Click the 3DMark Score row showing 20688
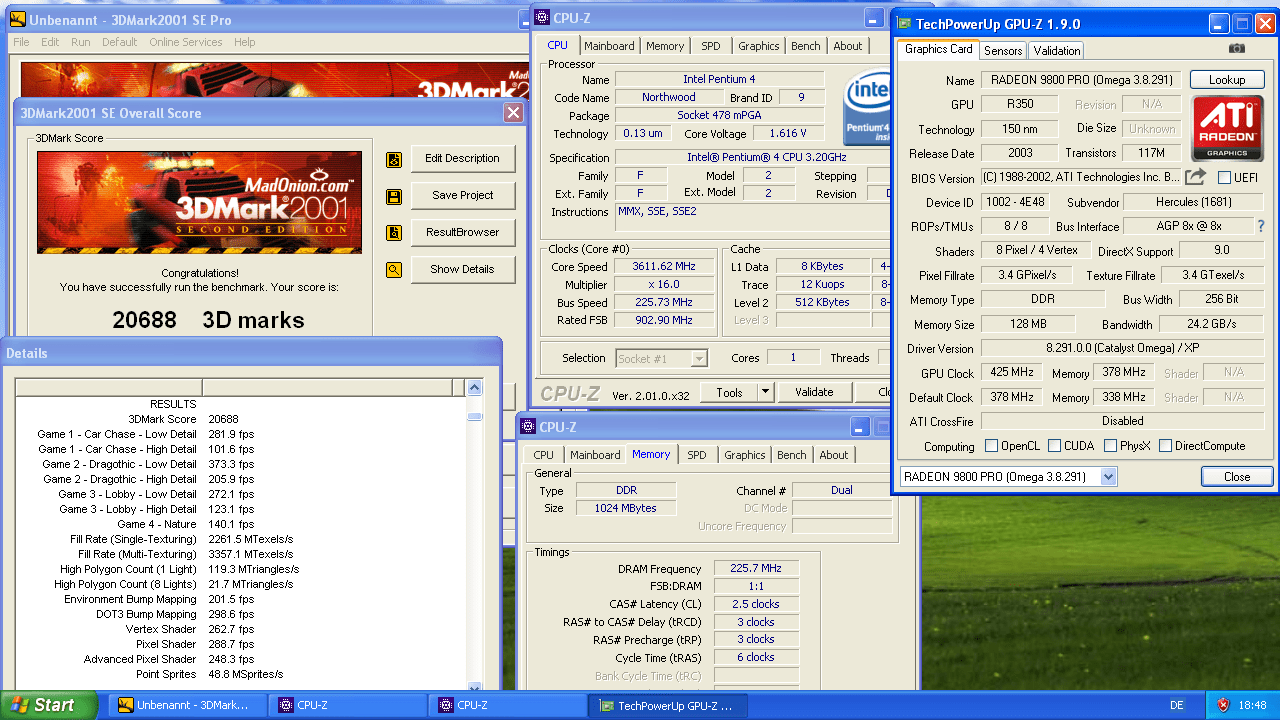This screenshot has width=1280, height=720. (240, 419)
